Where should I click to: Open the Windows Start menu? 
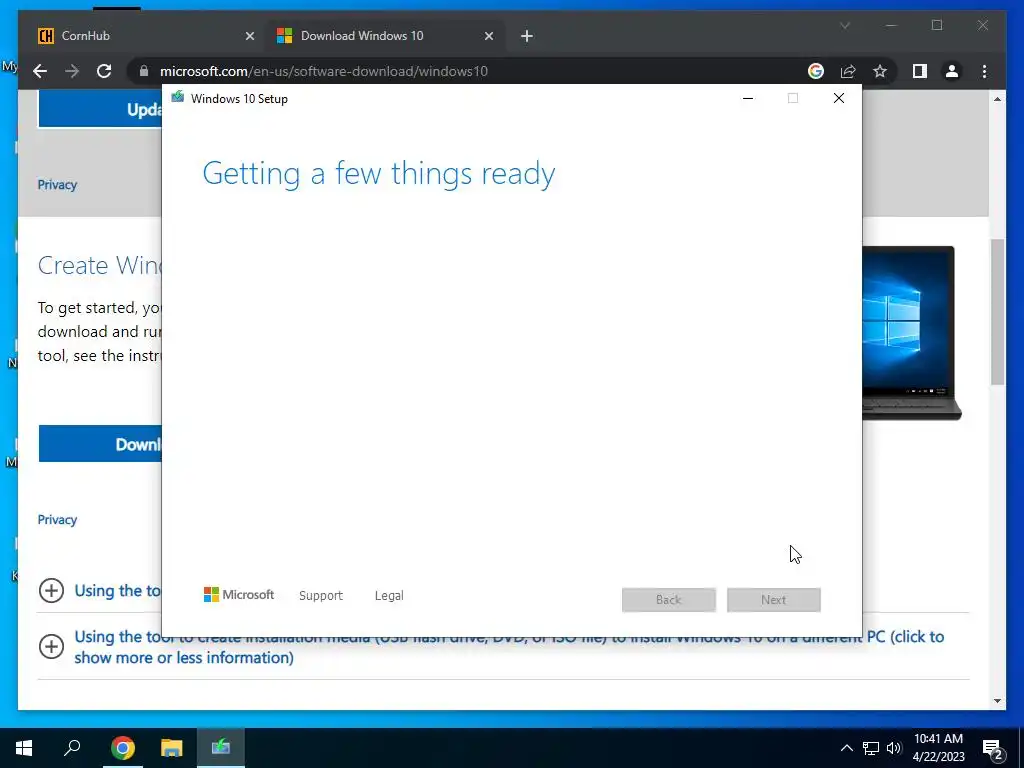[x=24, y=748]
